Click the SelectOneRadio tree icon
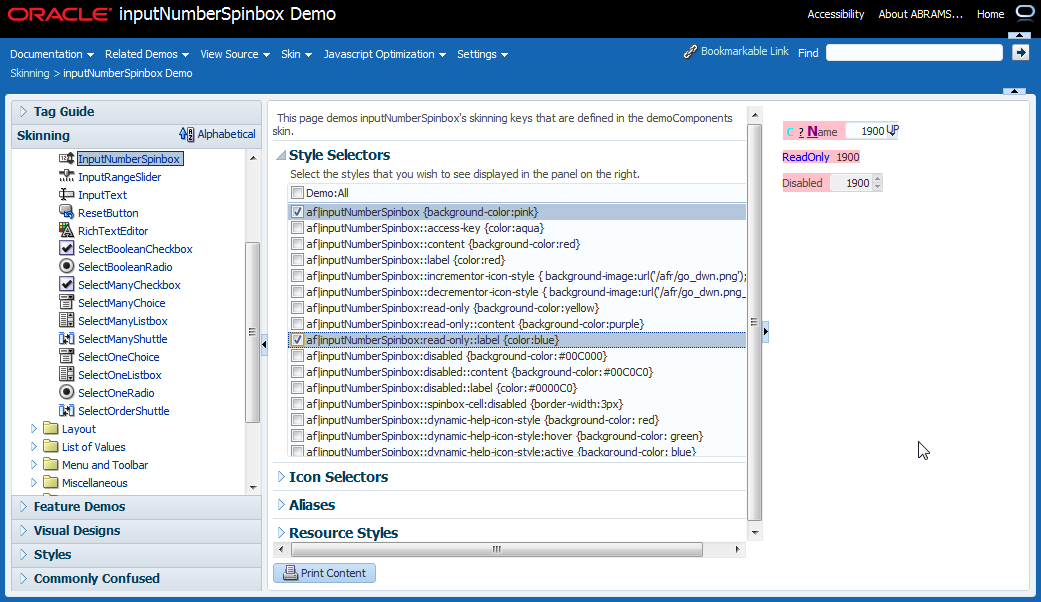Screen dimensions: 1041x602 pos(66,392)
